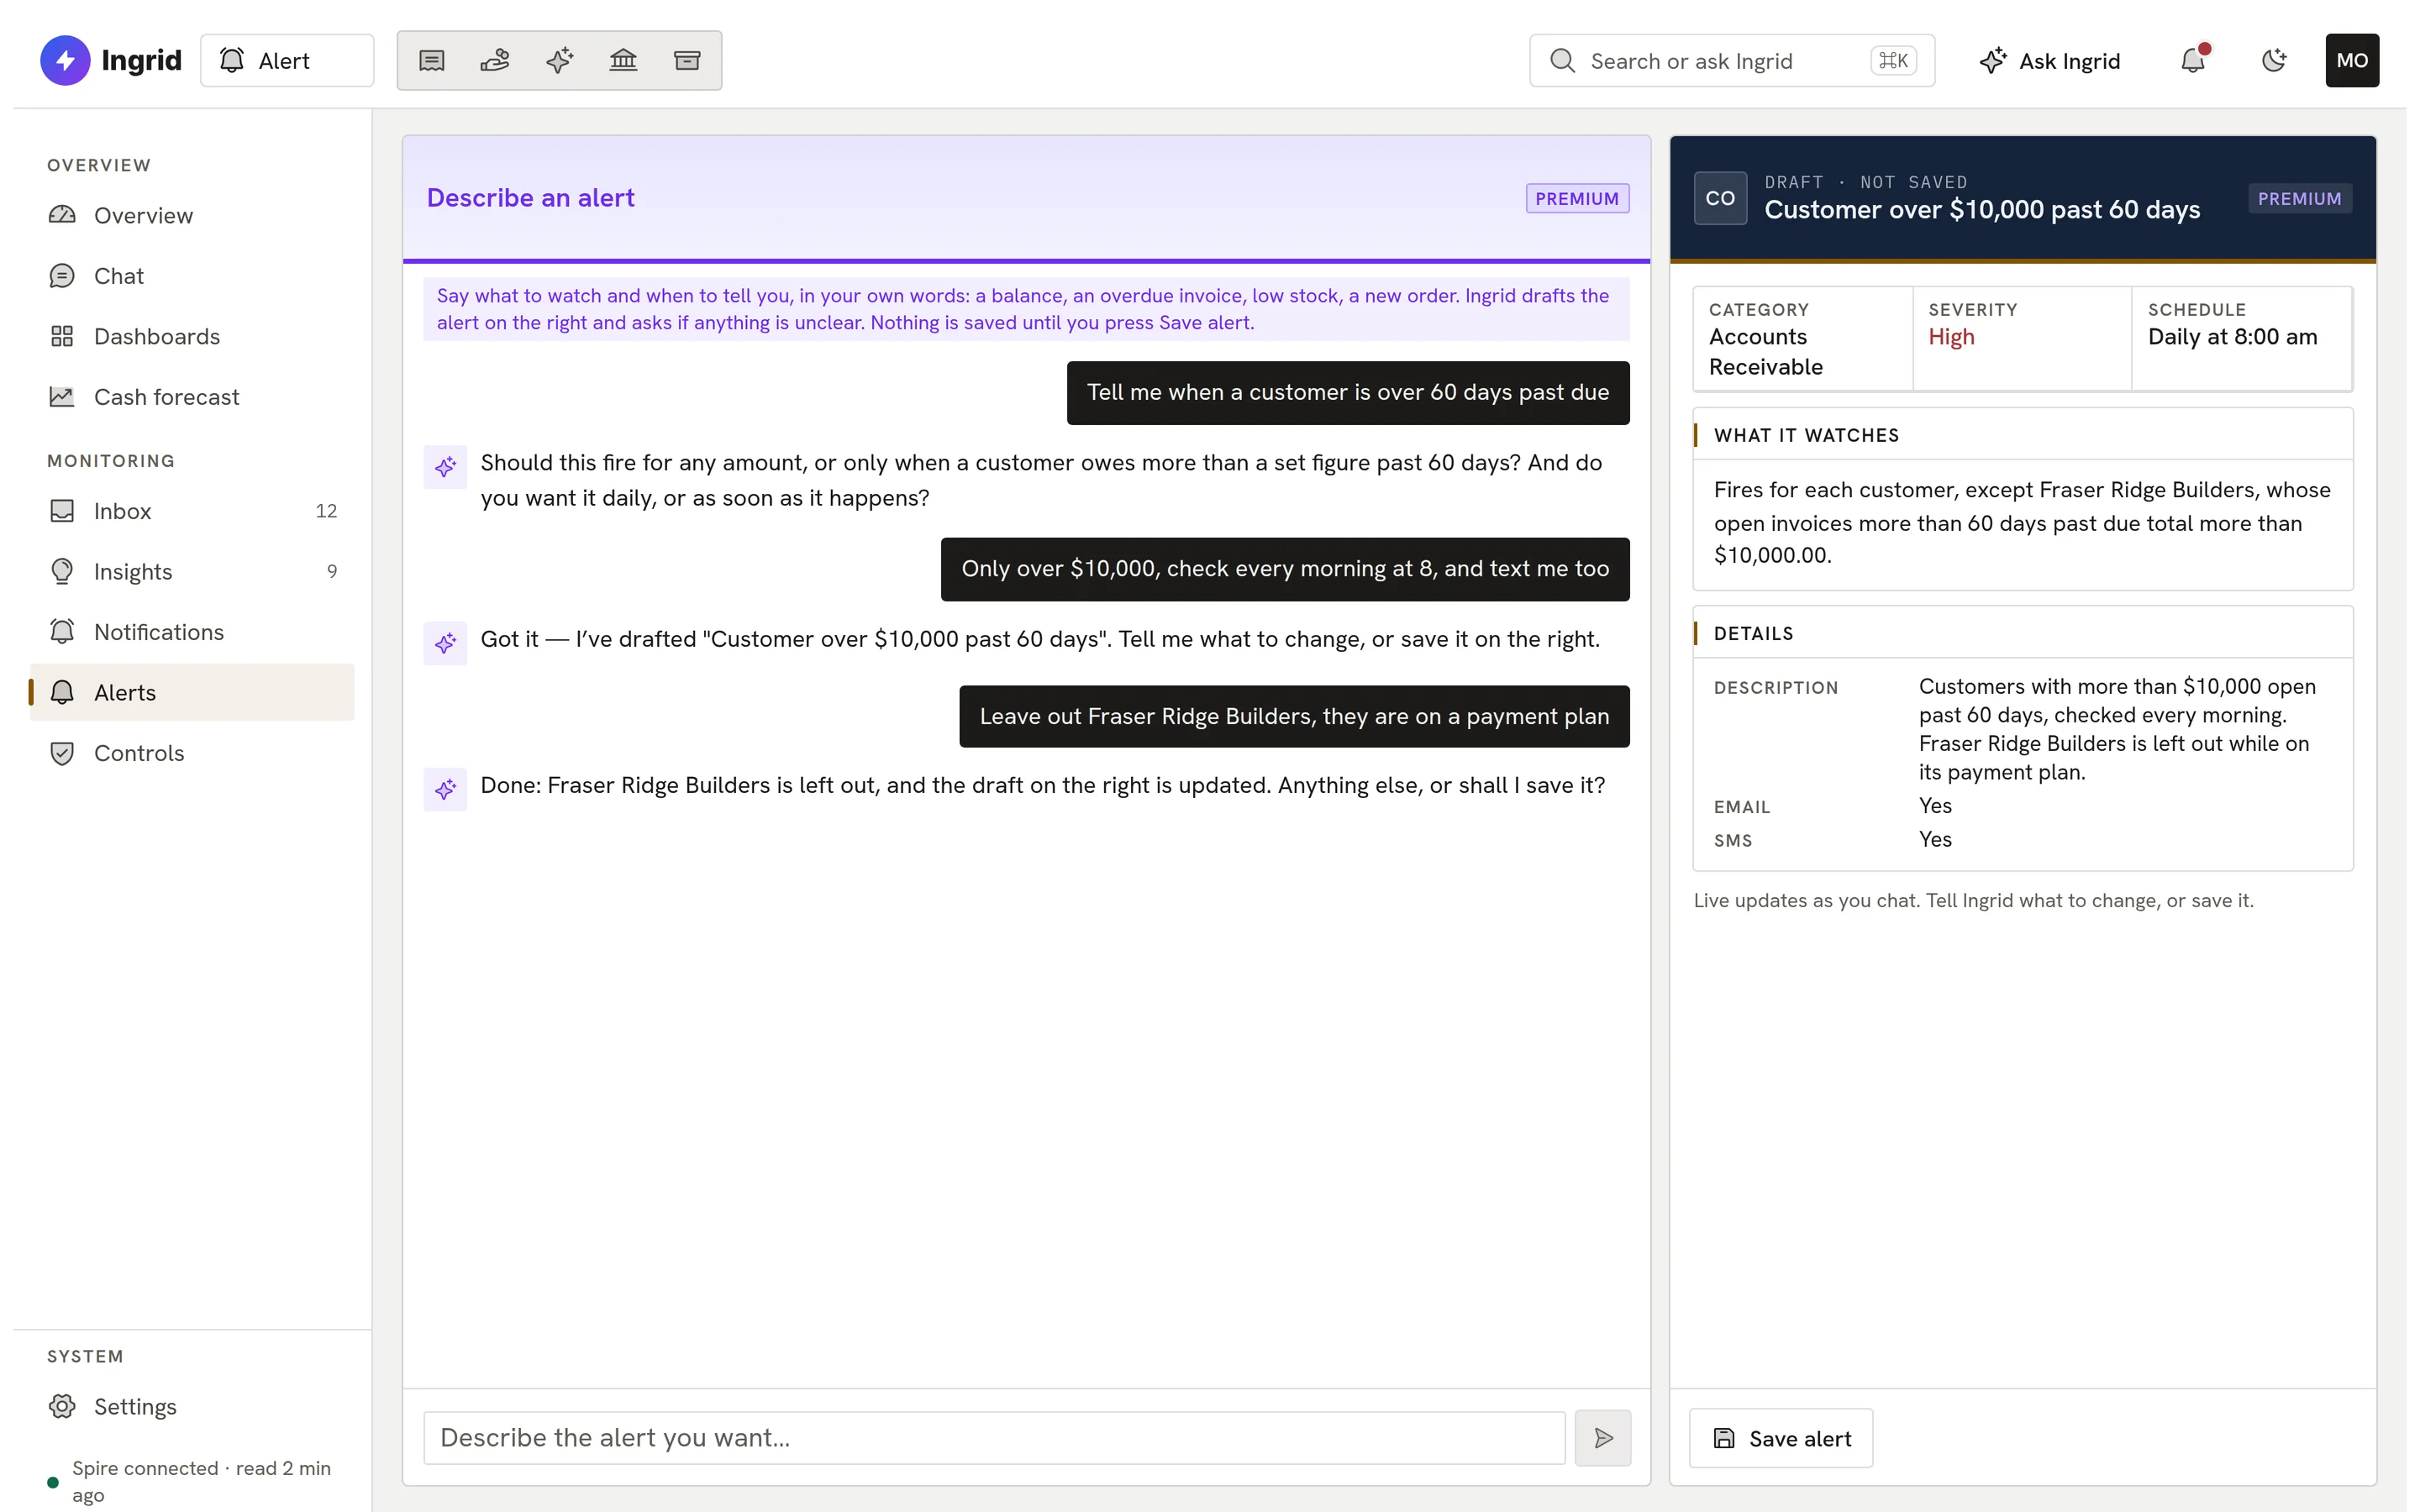Select Alerts in sidebar

pos(192,692)
